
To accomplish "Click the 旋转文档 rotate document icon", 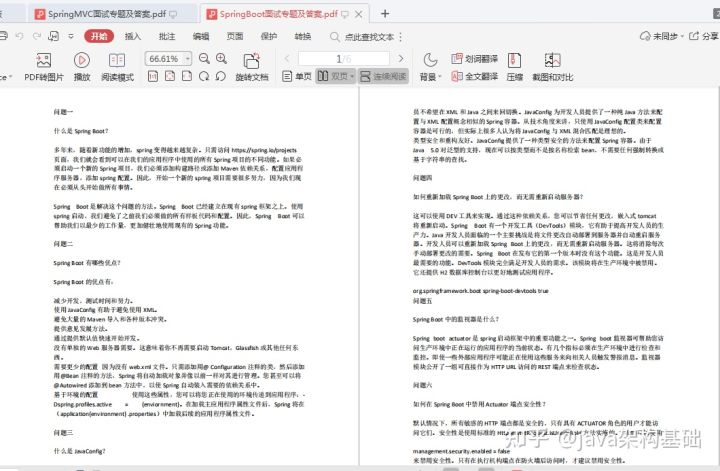I will 251,61.
